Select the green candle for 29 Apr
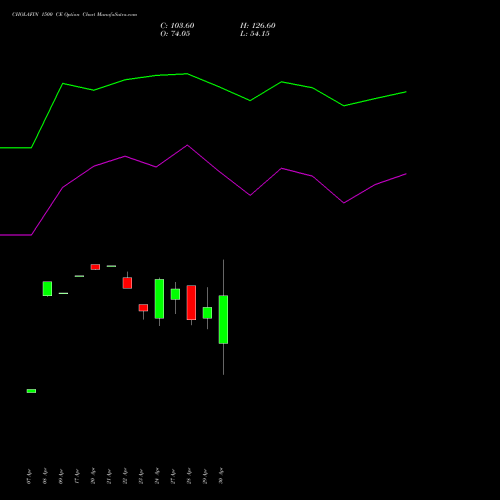 [x=207, y=313]
